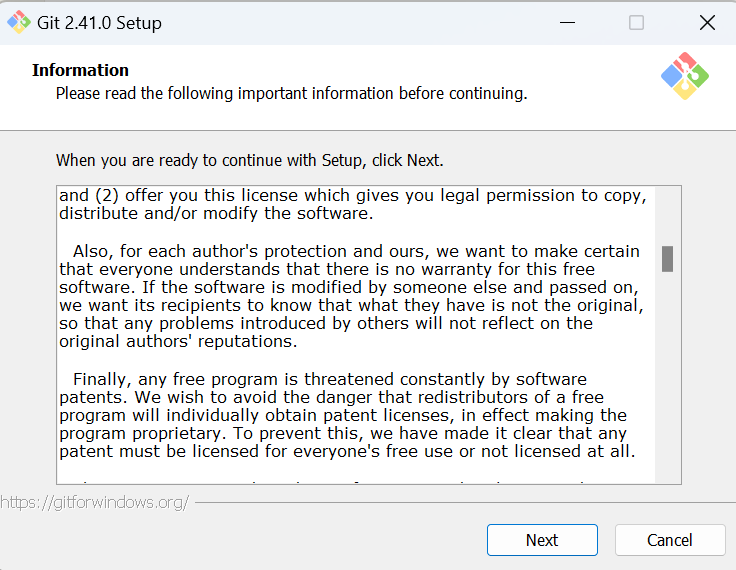Click the paragraph starting "Finally, any free program"
Screen dimensions: 736x570
(343, 415)
